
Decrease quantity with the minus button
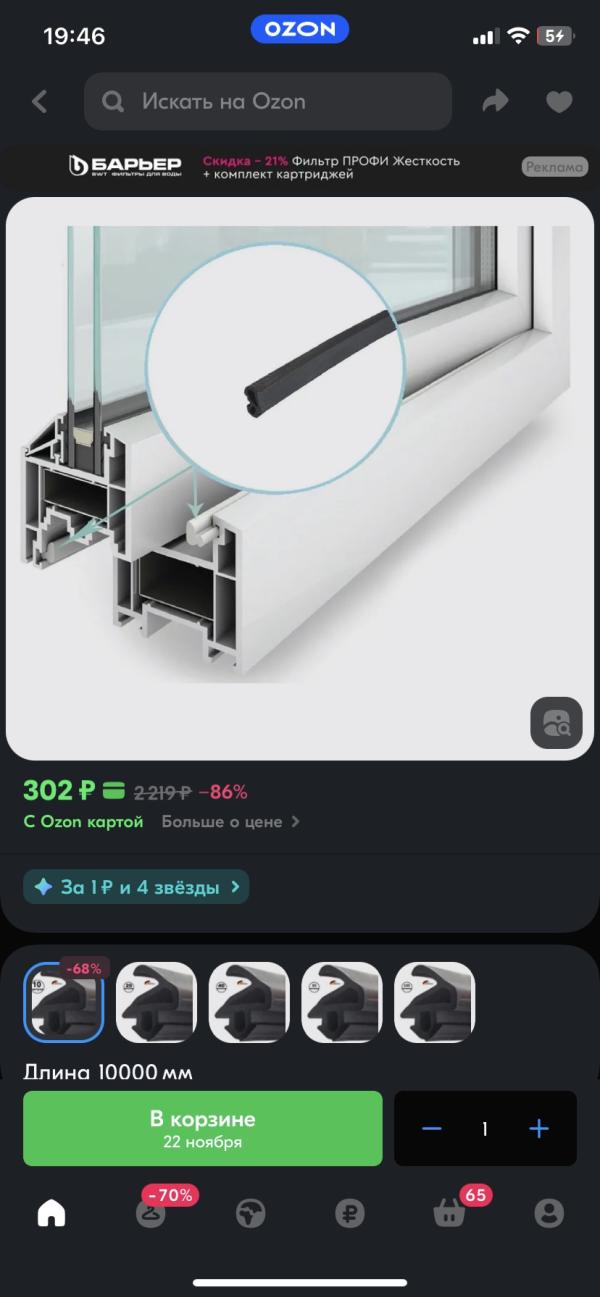coord(432,1129)
